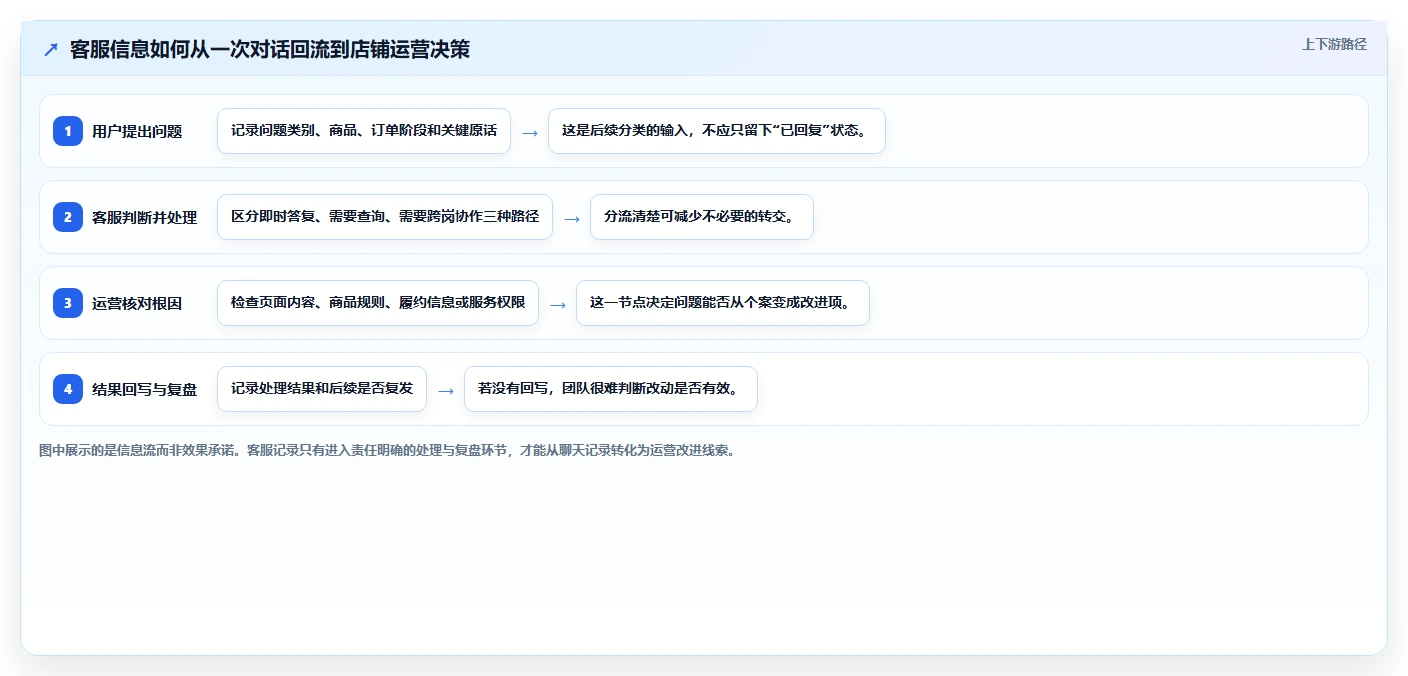Click the 上下游路径 label in the header
Screen dimensions: 1408x676
tap(1334, 44)
